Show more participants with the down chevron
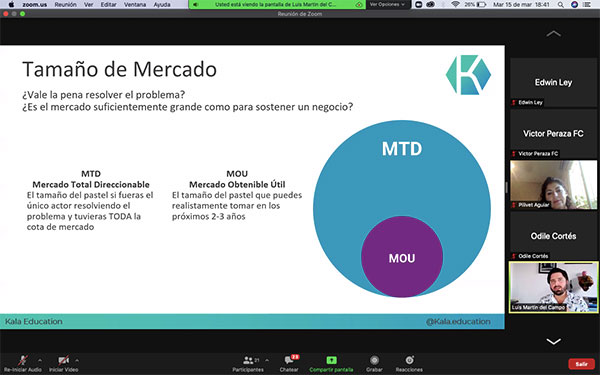The height and width of the screenshot is (375, 600). pyautogui.click(x=553, y=341)
